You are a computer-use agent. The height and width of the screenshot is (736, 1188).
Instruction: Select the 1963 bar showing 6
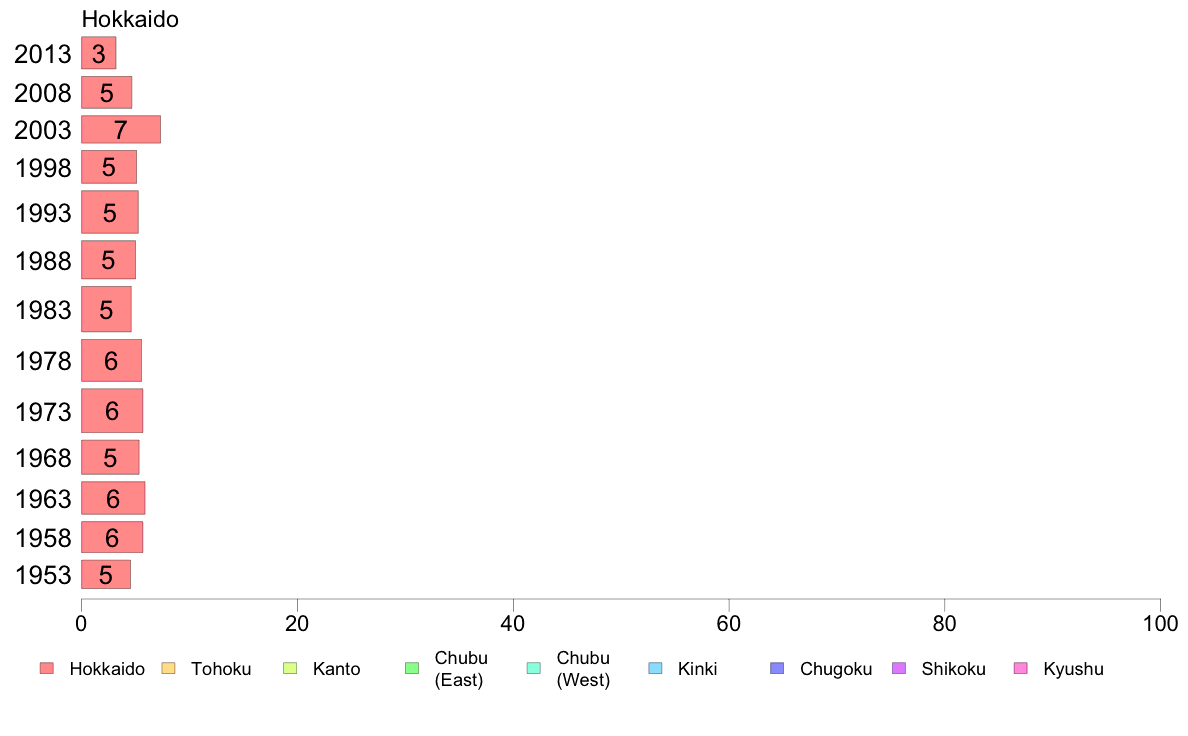click(x=113, y=498)
